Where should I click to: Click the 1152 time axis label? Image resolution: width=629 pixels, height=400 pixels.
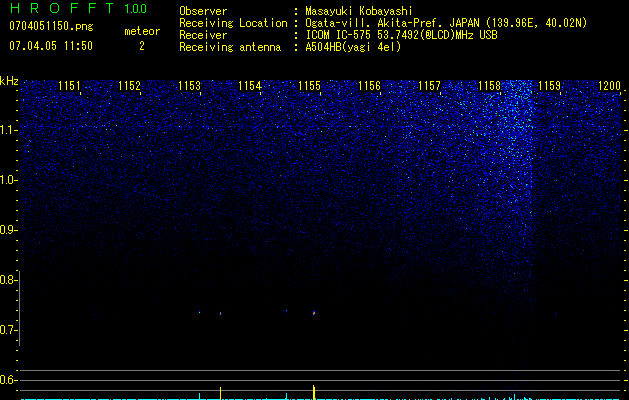click(130, 86)
